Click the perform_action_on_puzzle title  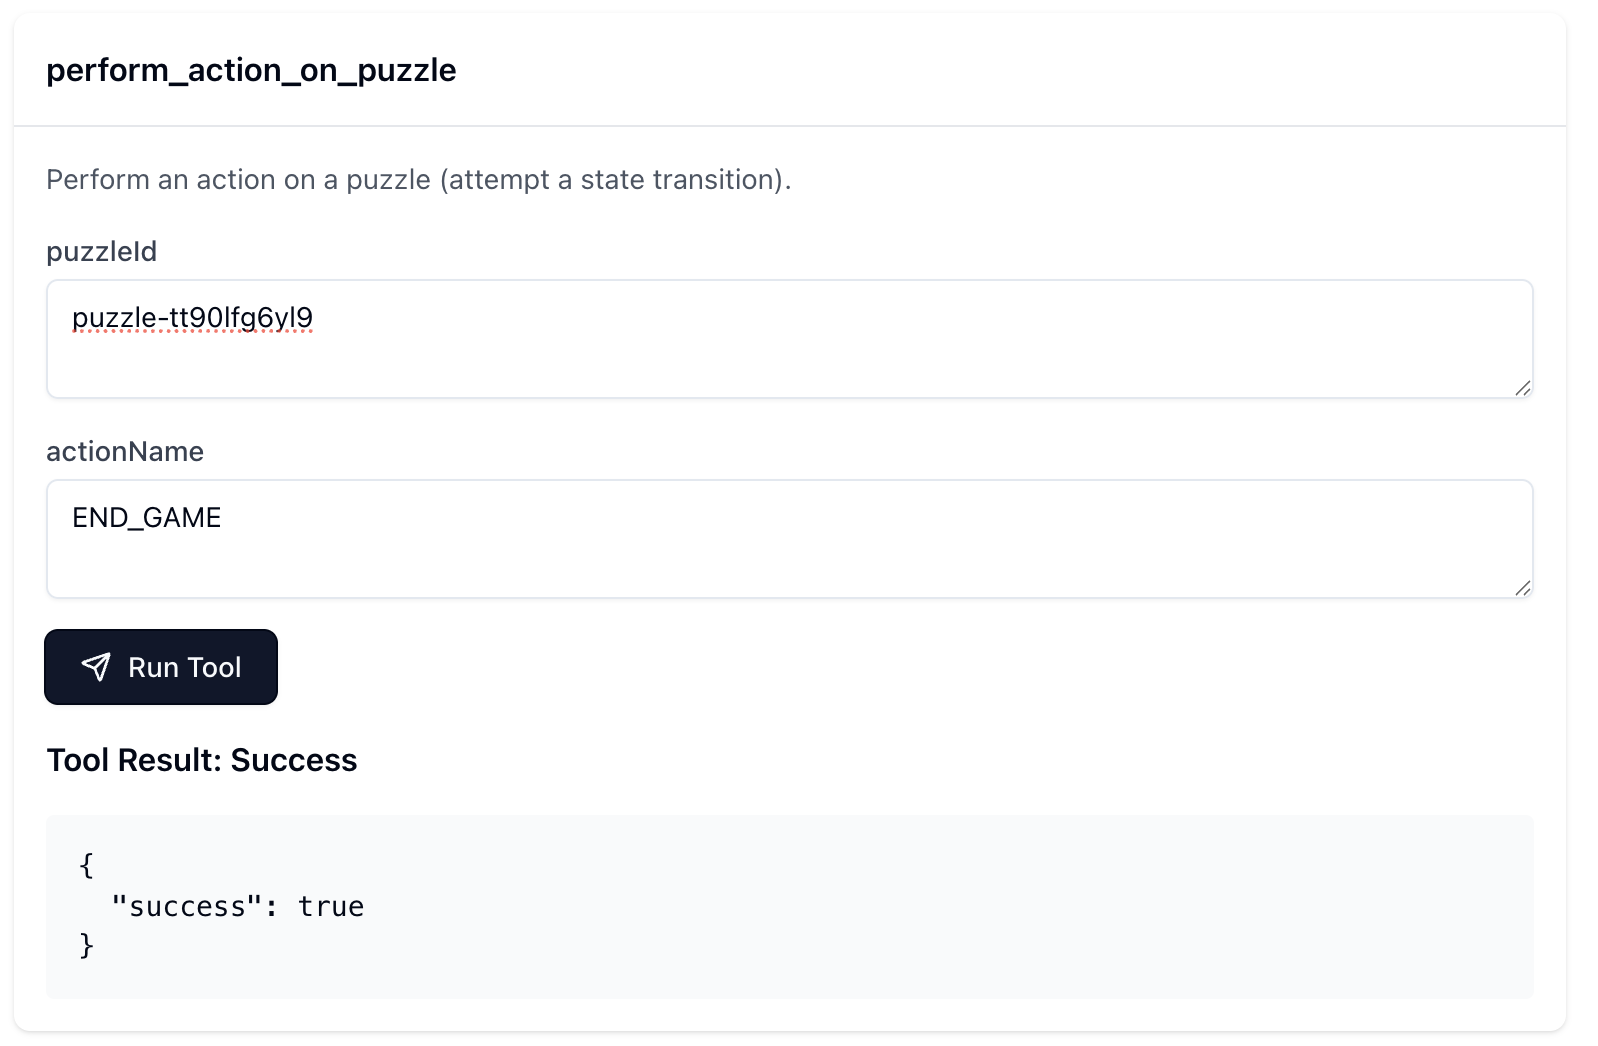tap(251, 70)
